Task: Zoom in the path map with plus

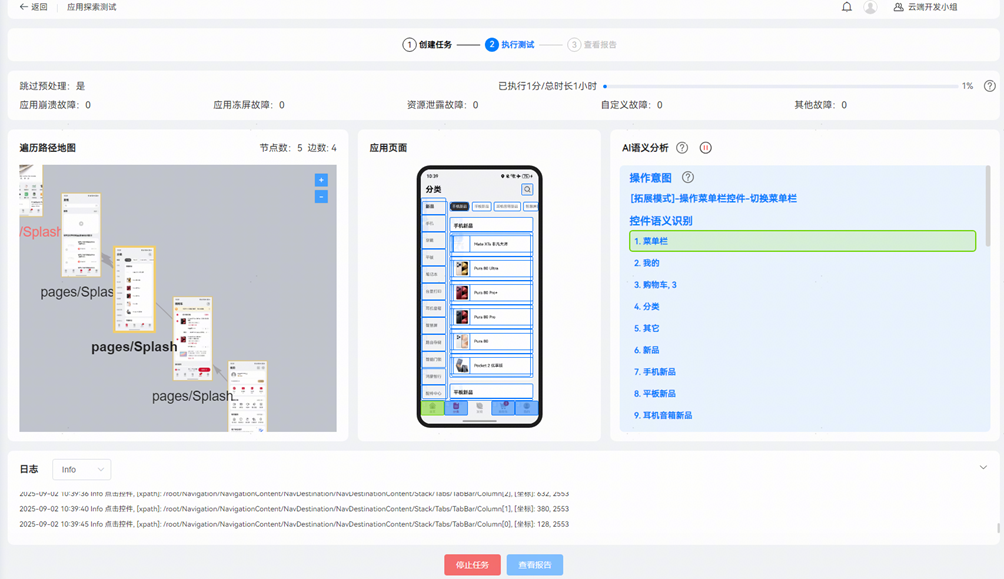Action: [x=321, y=180]
